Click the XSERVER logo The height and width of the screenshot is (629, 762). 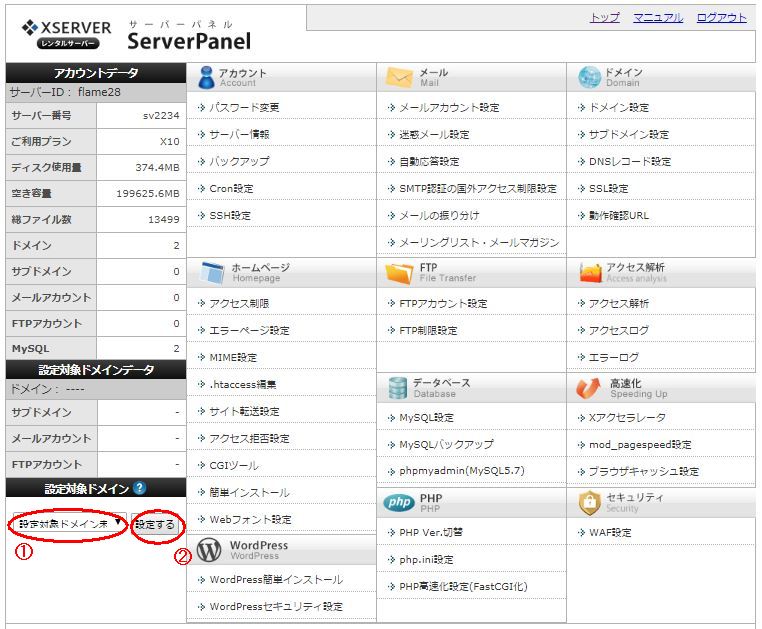point(67,34)
